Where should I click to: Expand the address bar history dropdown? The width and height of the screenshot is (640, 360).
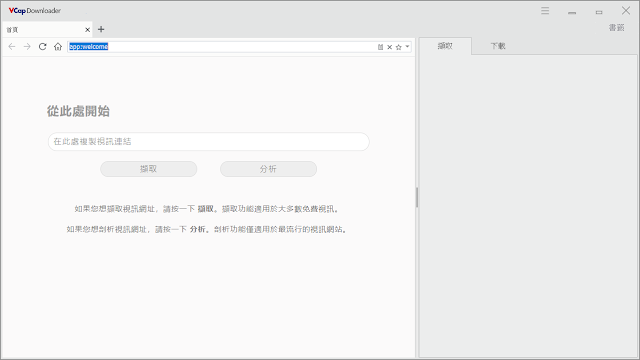(x=407, y=47)
